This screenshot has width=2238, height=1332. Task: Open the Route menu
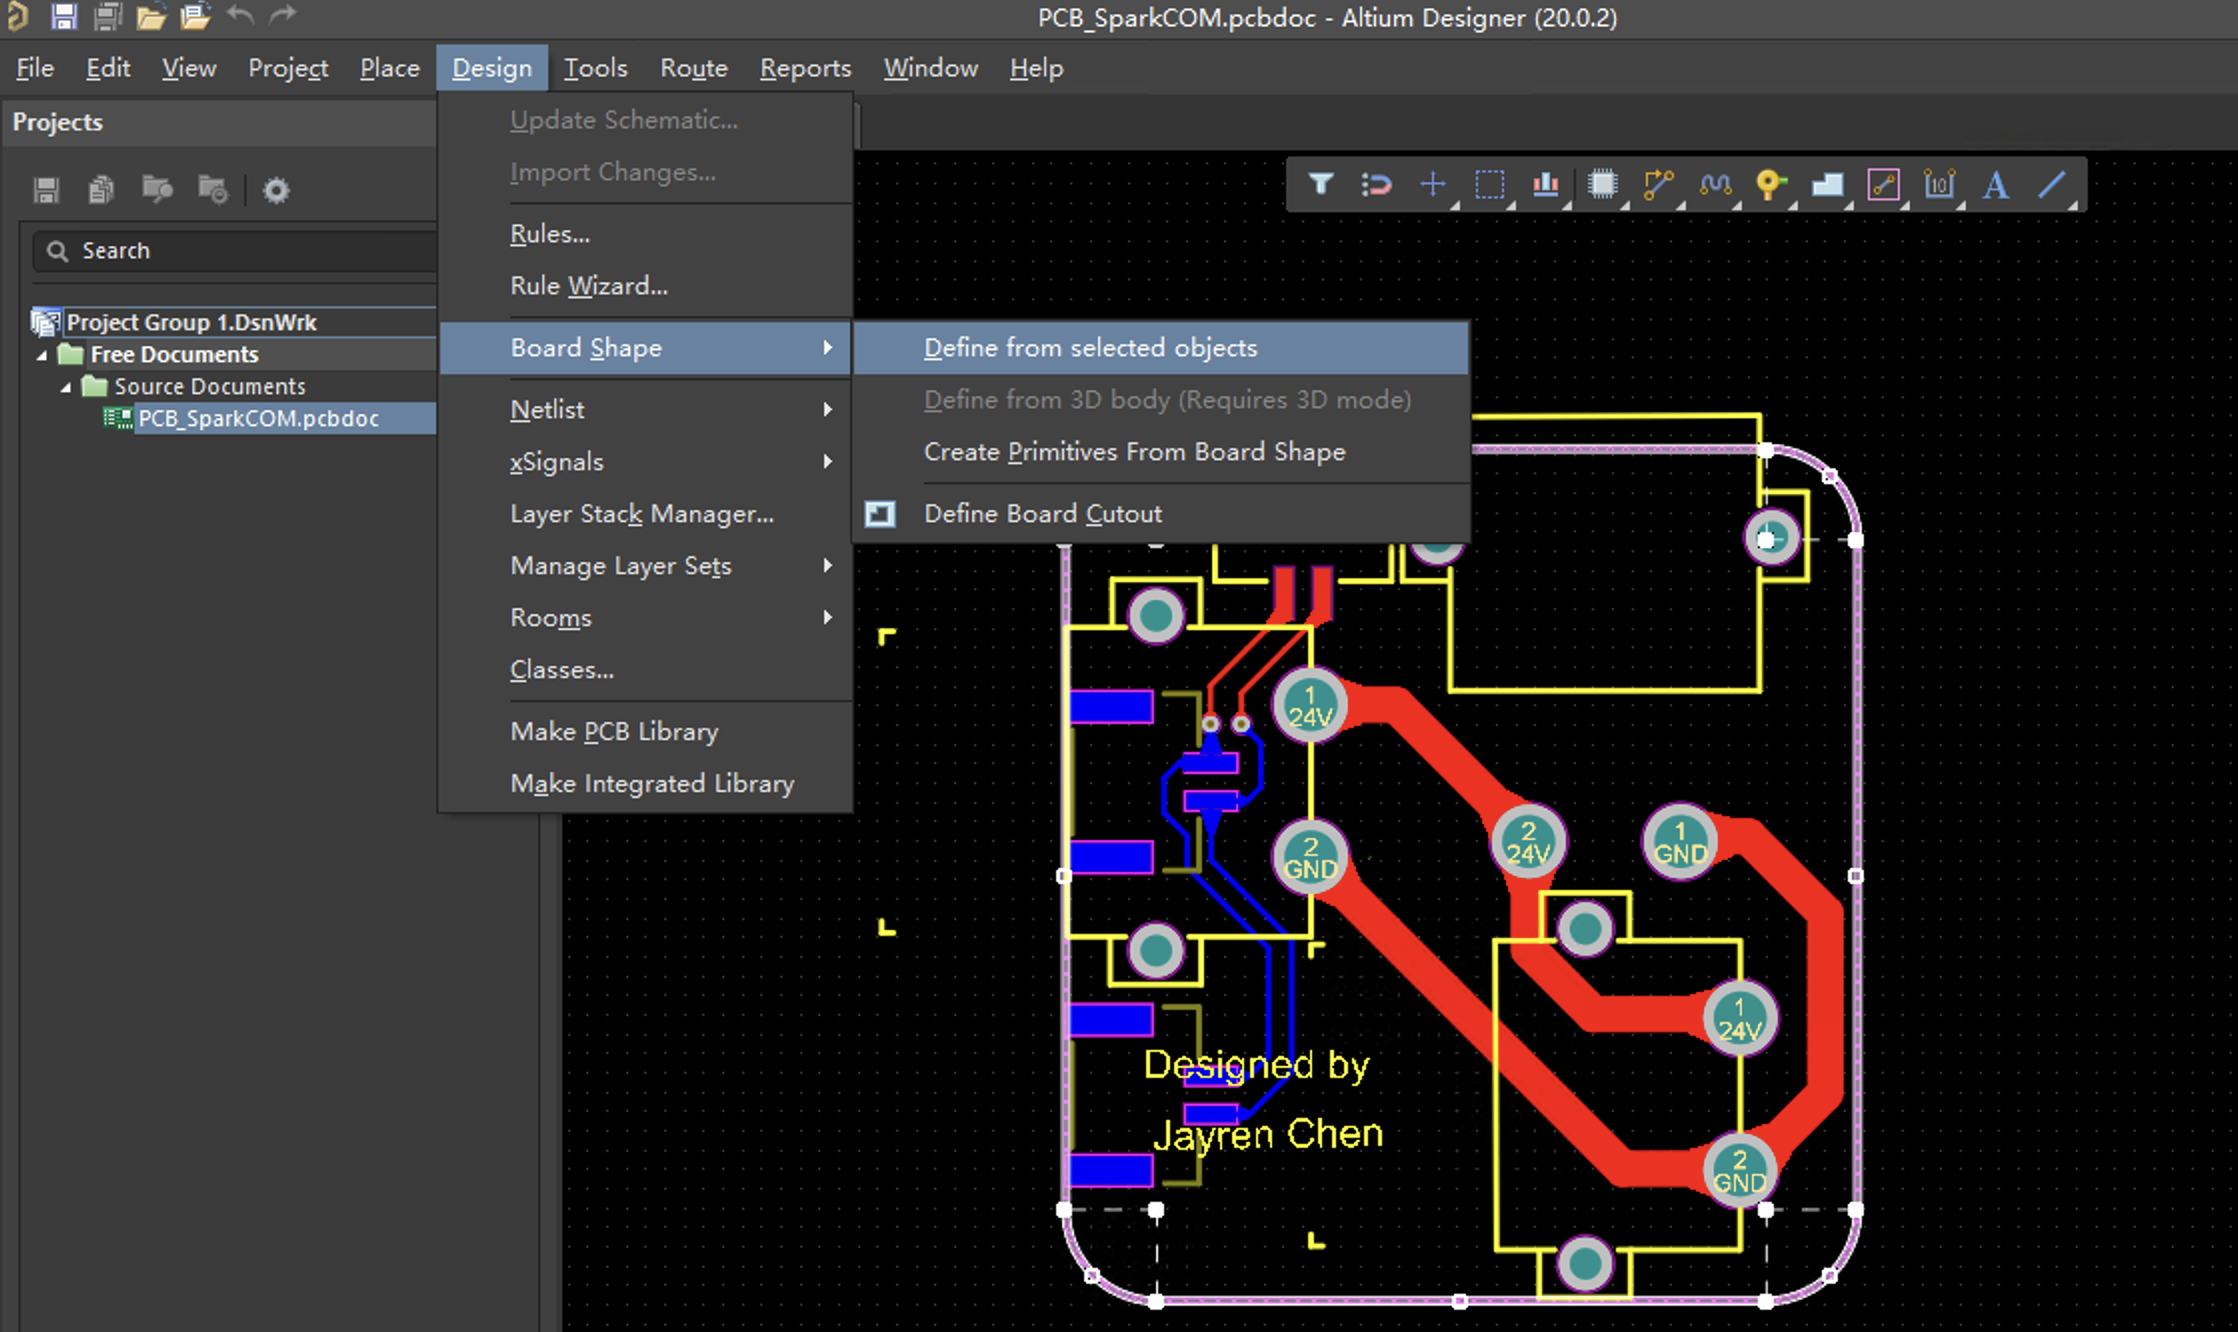(x=694, y=68)
